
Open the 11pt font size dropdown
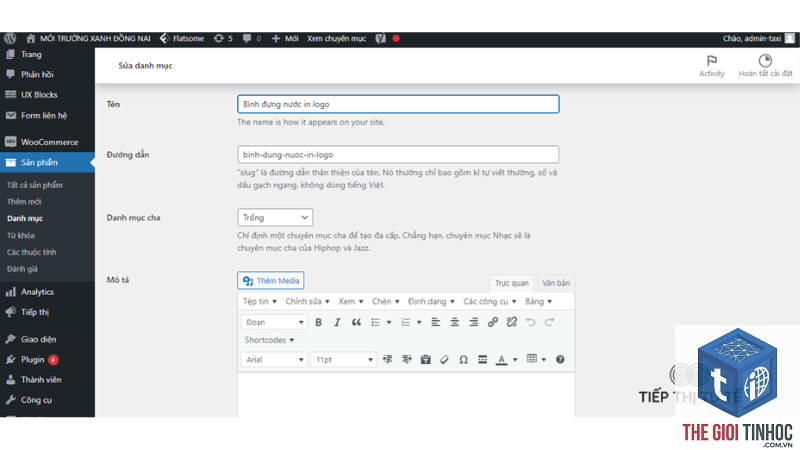(343, 360)
